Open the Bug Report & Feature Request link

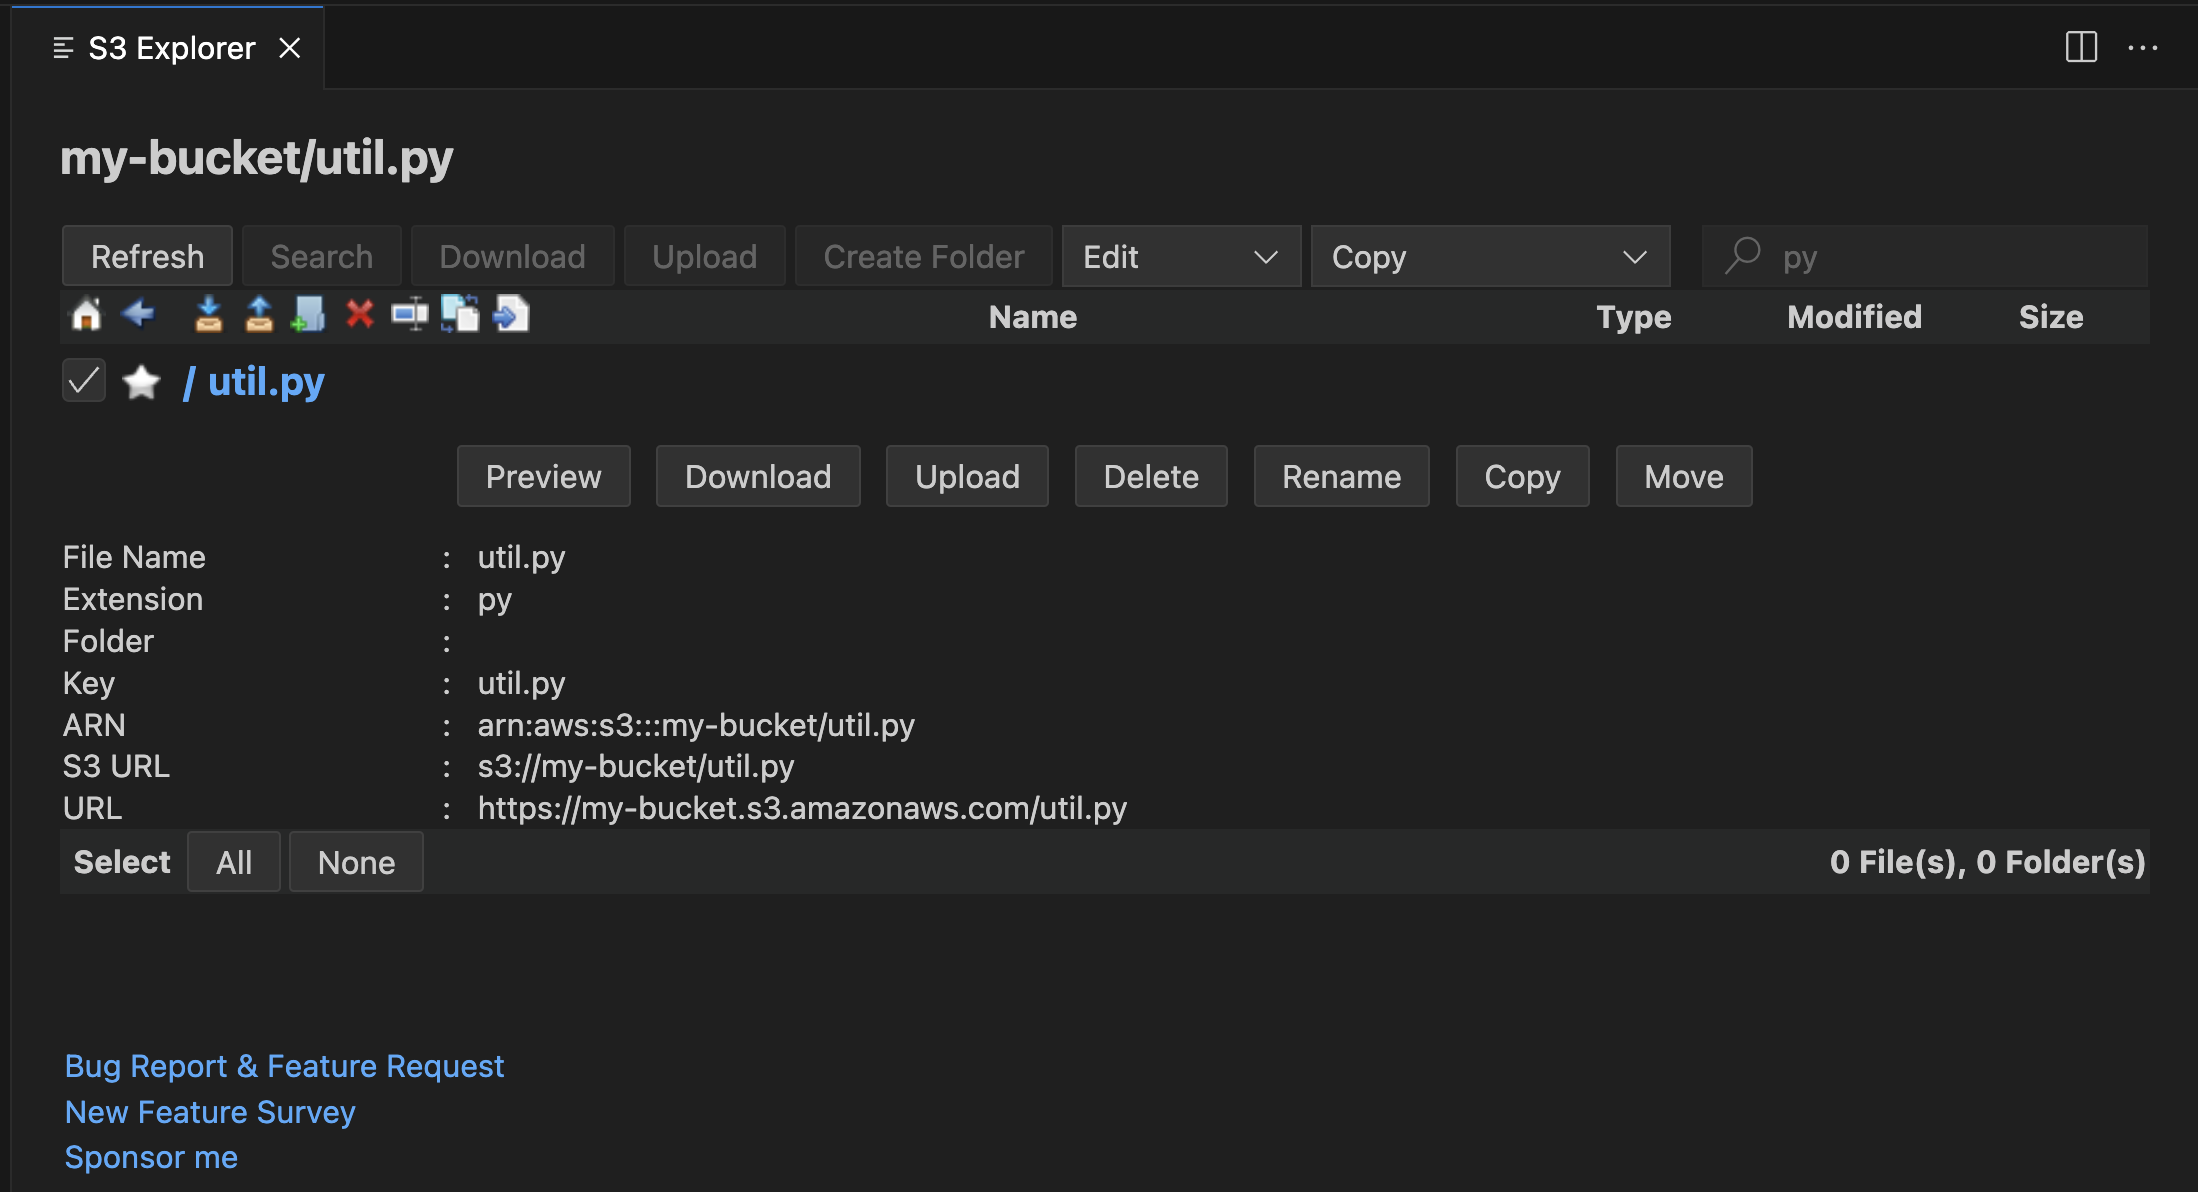tap(284, 1066)
